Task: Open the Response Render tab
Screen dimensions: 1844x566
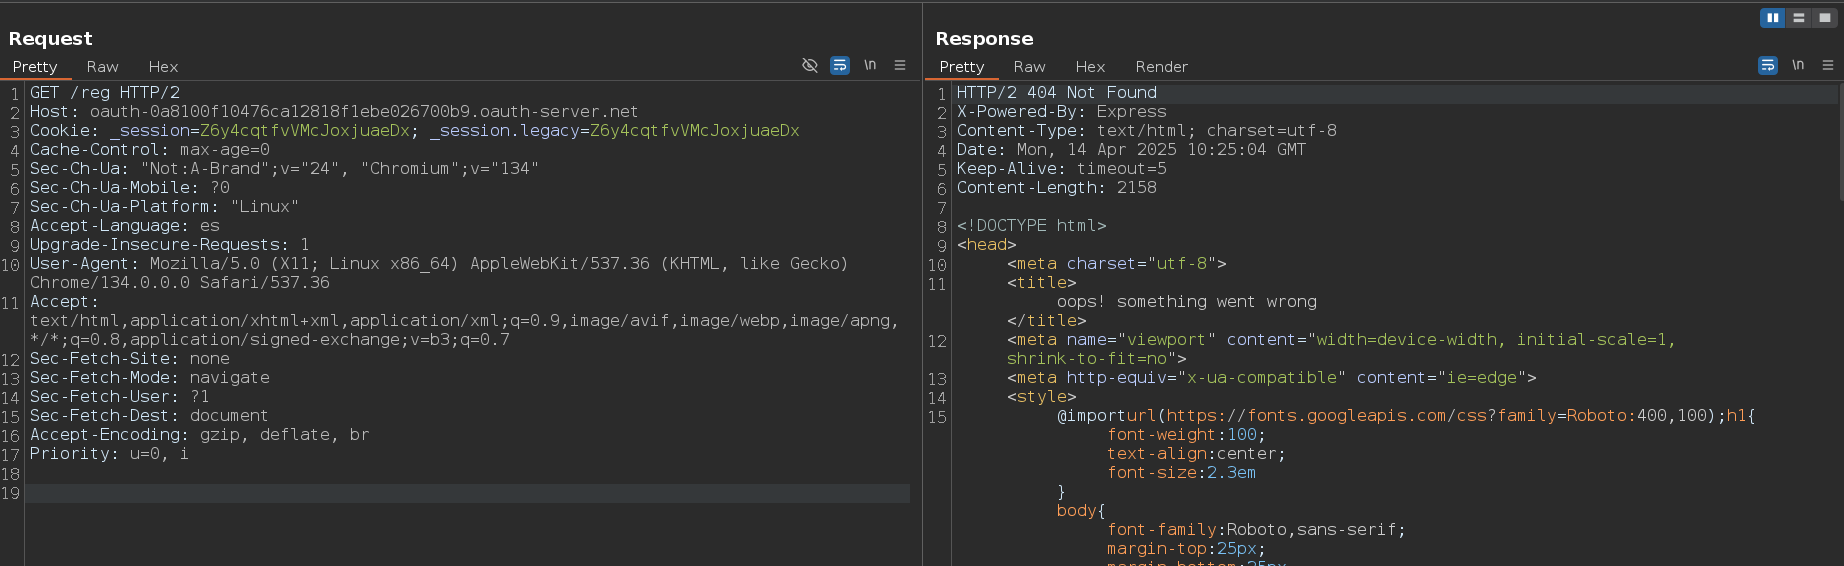Action: coord(1161,67)
